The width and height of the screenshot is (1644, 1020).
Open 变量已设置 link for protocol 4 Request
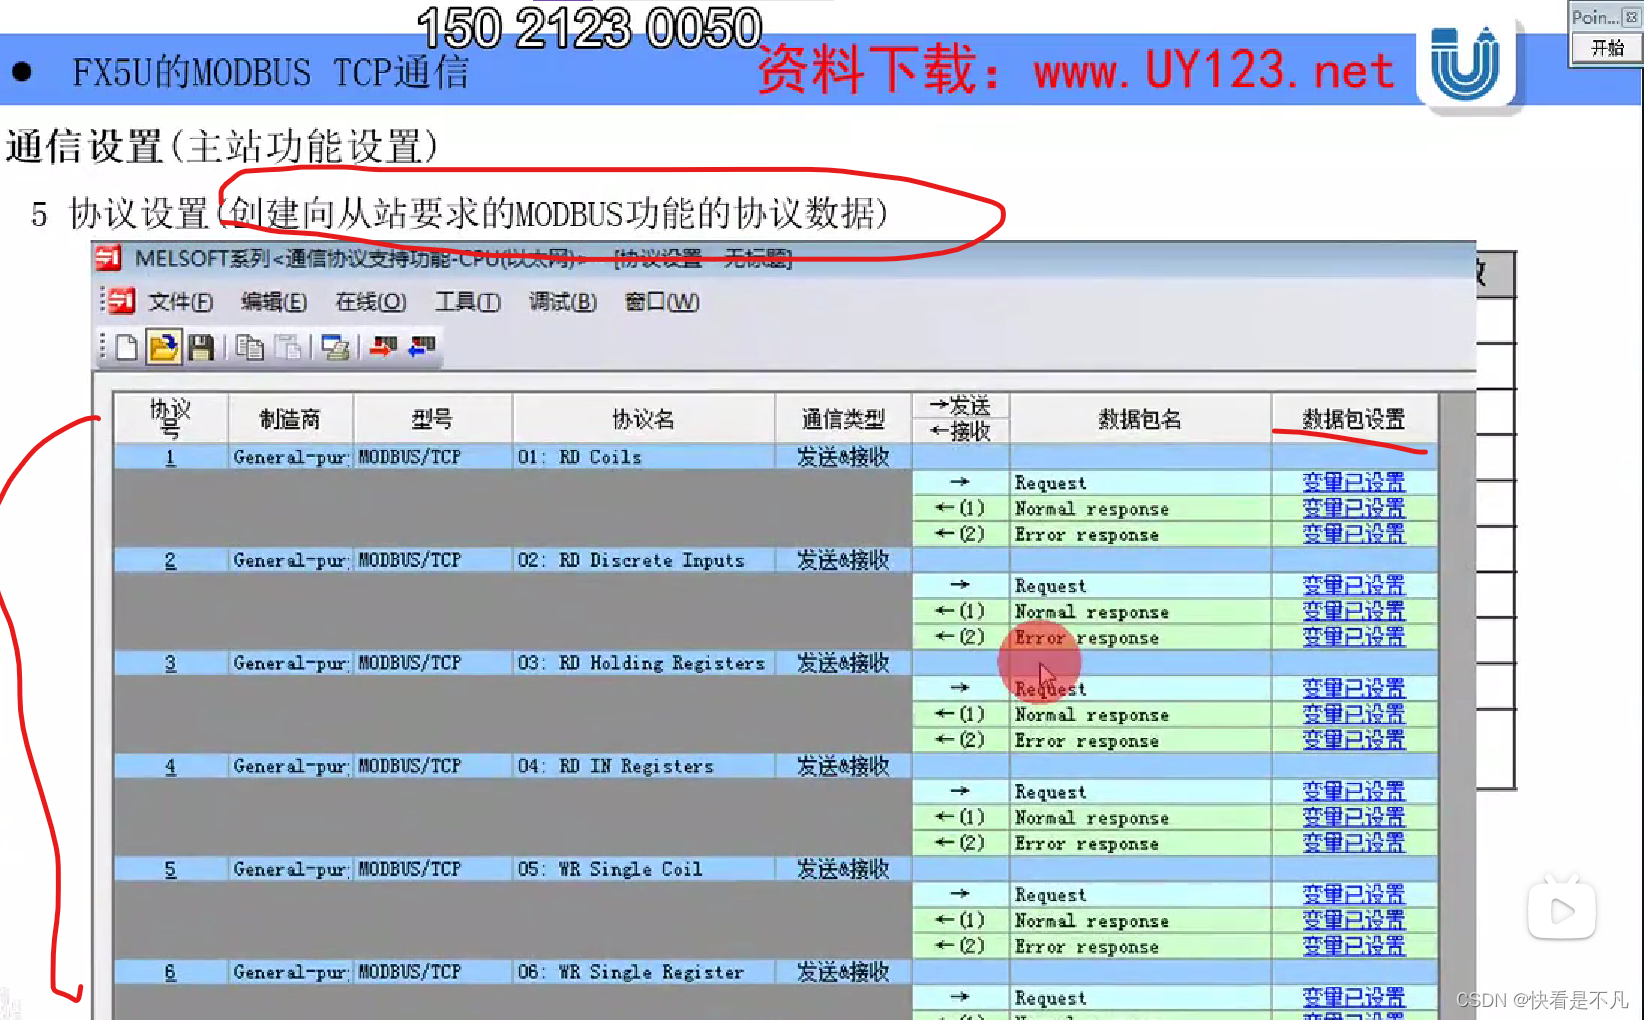(x=1354, y=791)
